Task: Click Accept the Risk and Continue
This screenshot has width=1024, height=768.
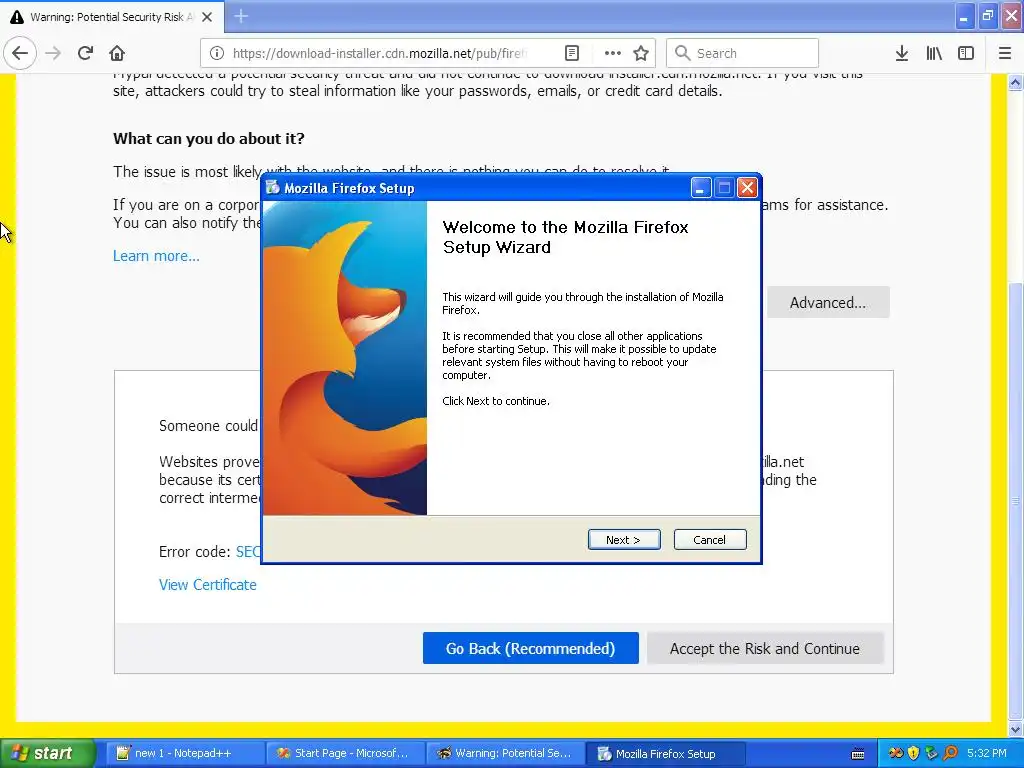Action: 765,648
